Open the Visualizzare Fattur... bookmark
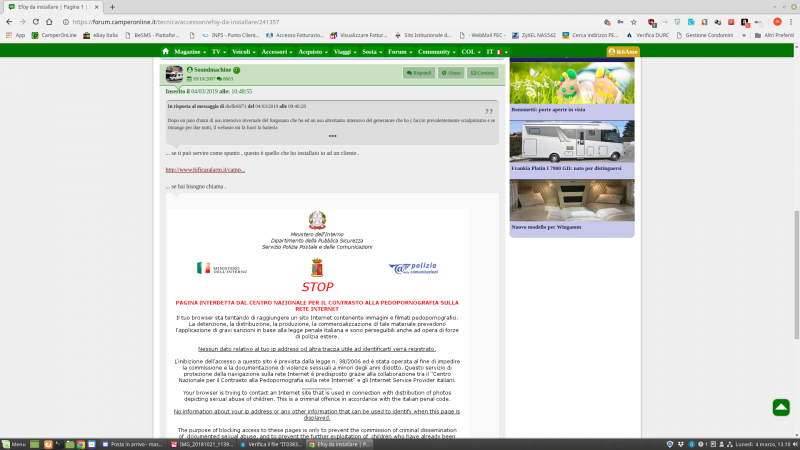 point(359,35)
